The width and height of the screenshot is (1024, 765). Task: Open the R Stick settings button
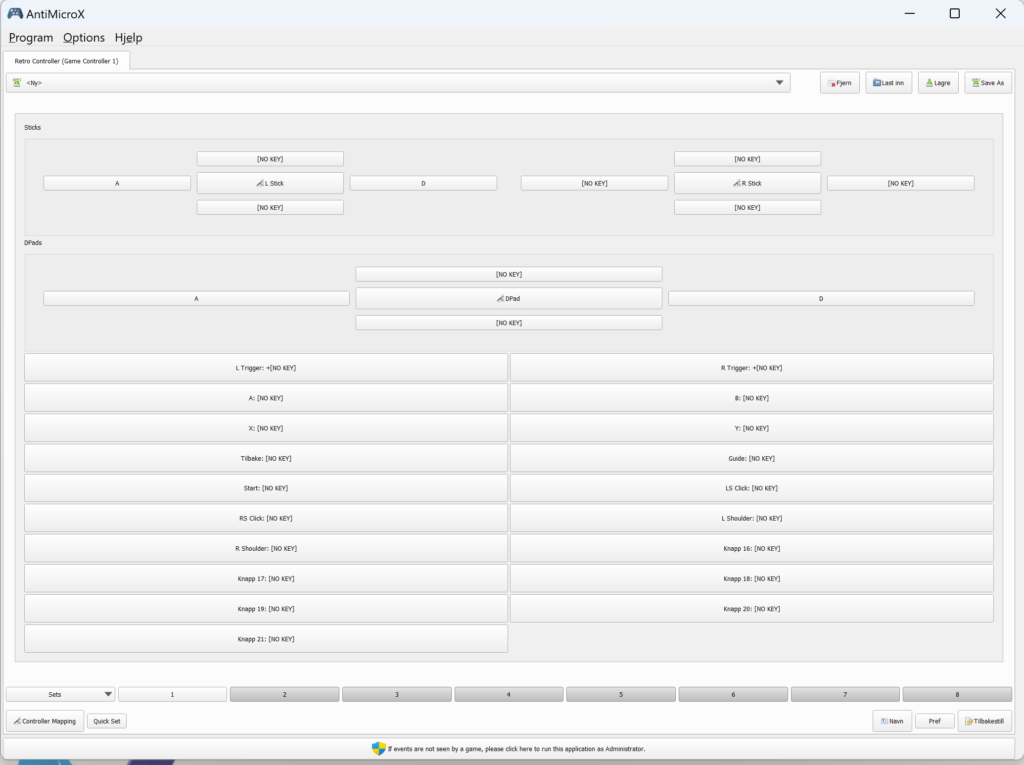[747, 184]
